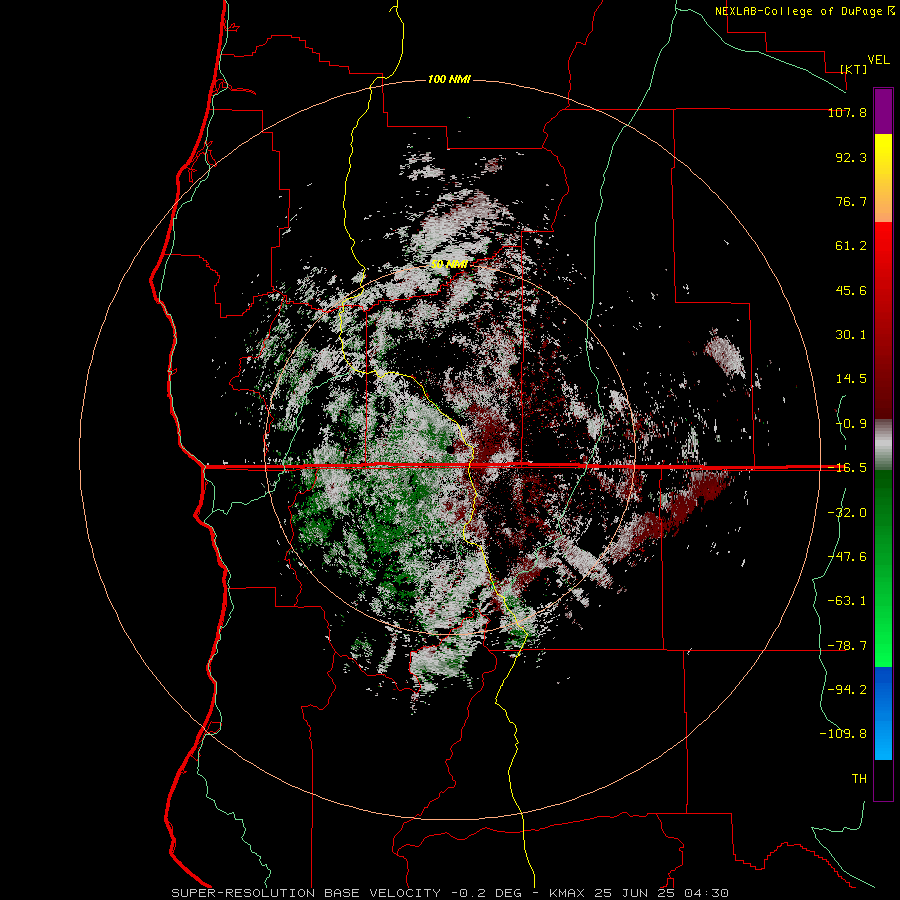Select the -94.2 scale value

click(x=847, y=690)
